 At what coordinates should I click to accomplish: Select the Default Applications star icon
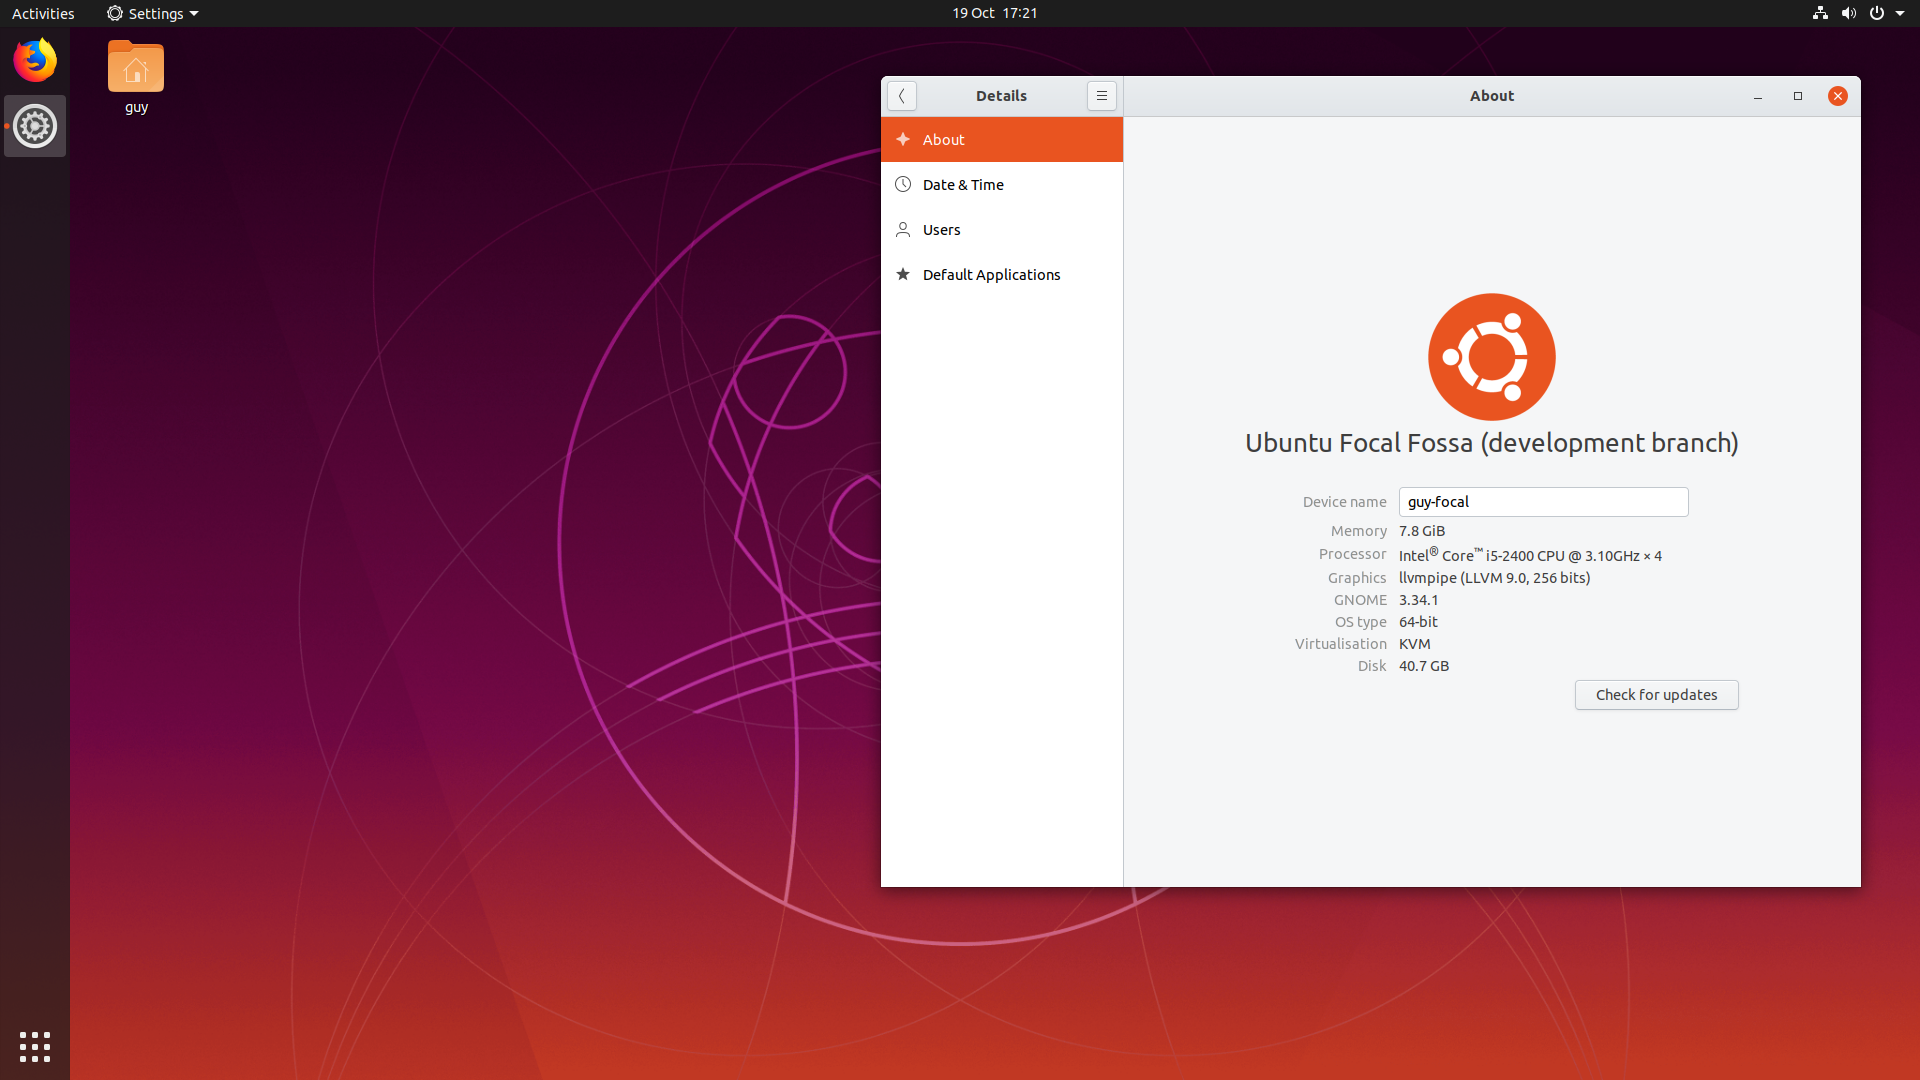point(903,274)
